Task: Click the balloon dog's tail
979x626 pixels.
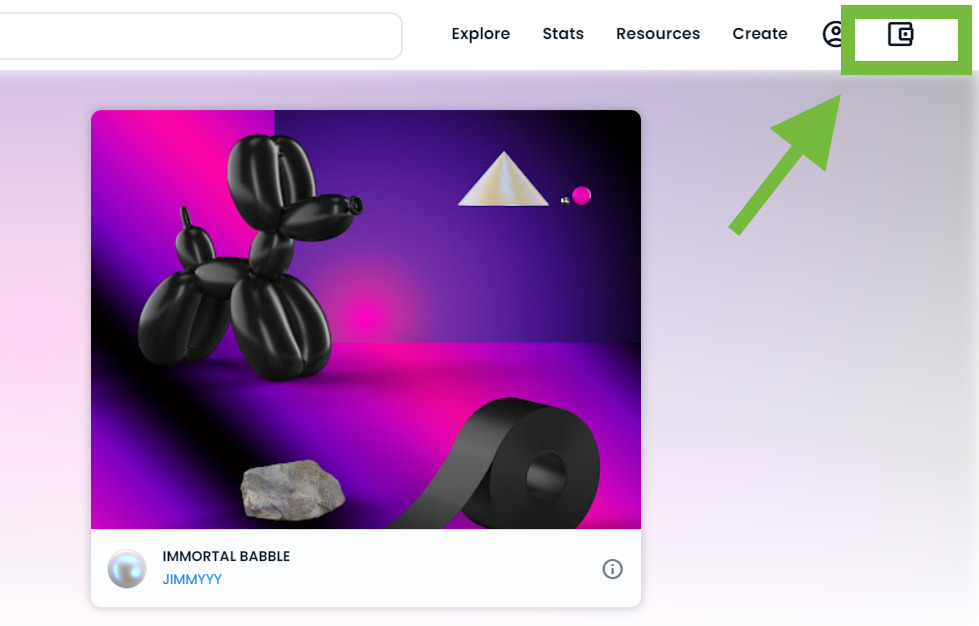Action: [x=185, y=218]
